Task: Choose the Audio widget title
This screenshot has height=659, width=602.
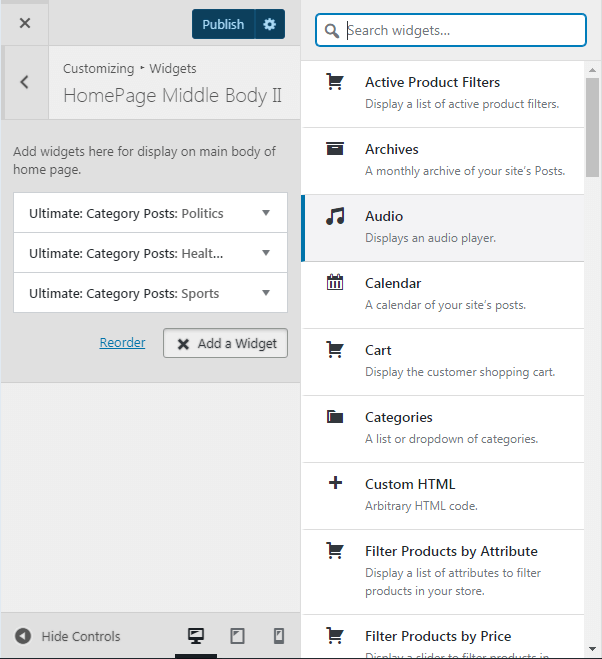Action: [x=384, y=216]
